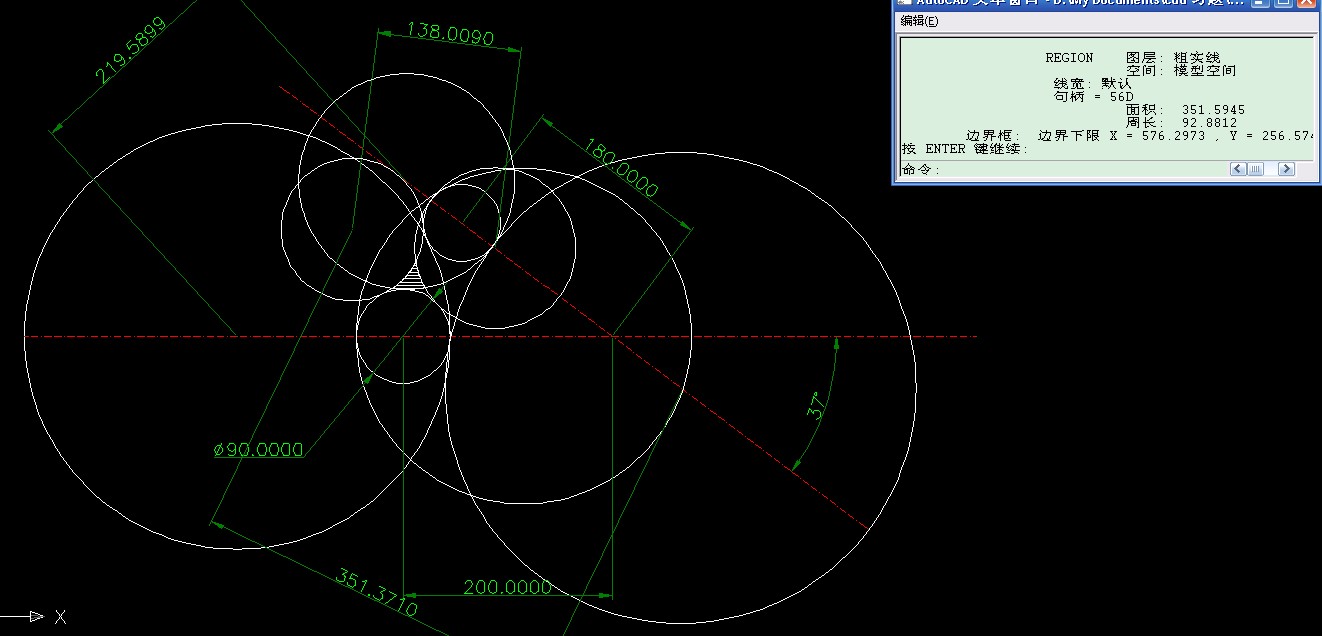The height and width of the screenshot is (636, 1322).
Task: Click the 37° angle dimension
Action: [x=817, y=406]
